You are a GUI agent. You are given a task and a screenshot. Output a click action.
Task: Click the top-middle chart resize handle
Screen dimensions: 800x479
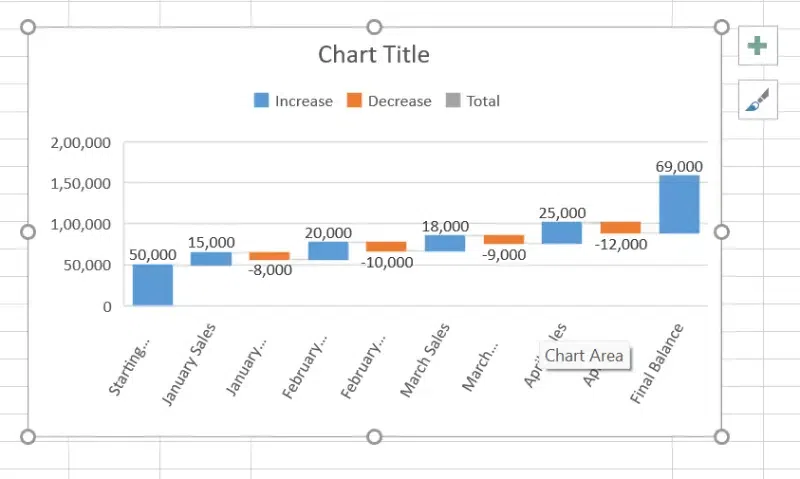374,27
